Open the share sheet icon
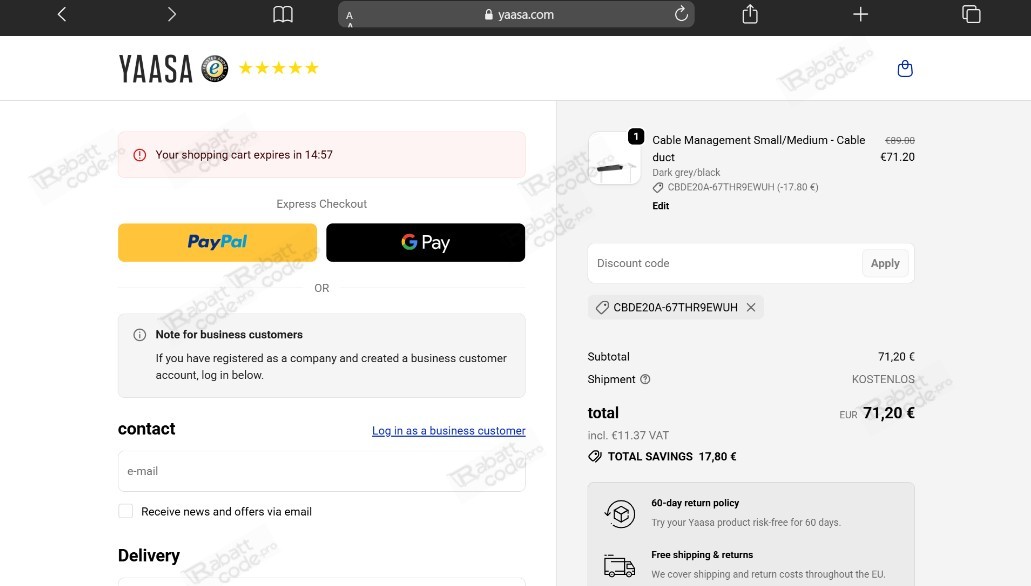Image resolution: width=1031 pixels, height=586 pixels. click(750, 14)
